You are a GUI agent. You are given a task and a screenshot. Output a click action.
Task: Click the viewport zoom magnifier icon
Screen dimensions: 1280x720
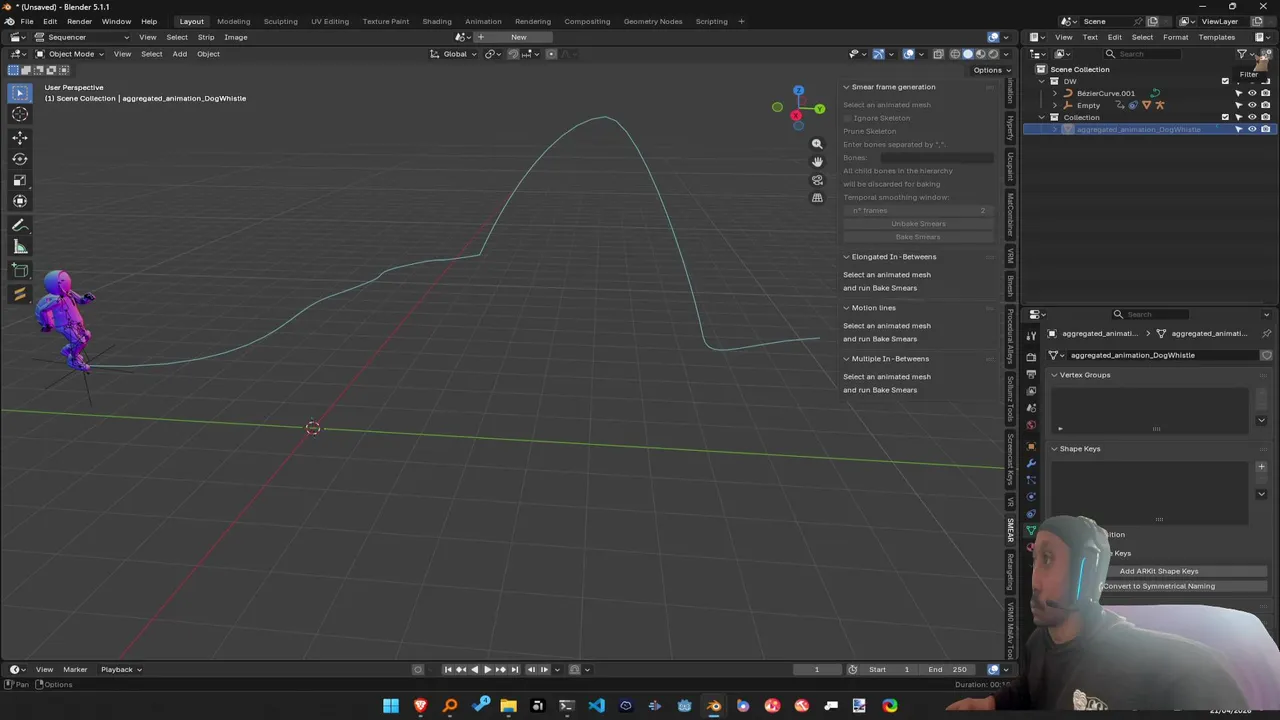click(x=817, y=144)
